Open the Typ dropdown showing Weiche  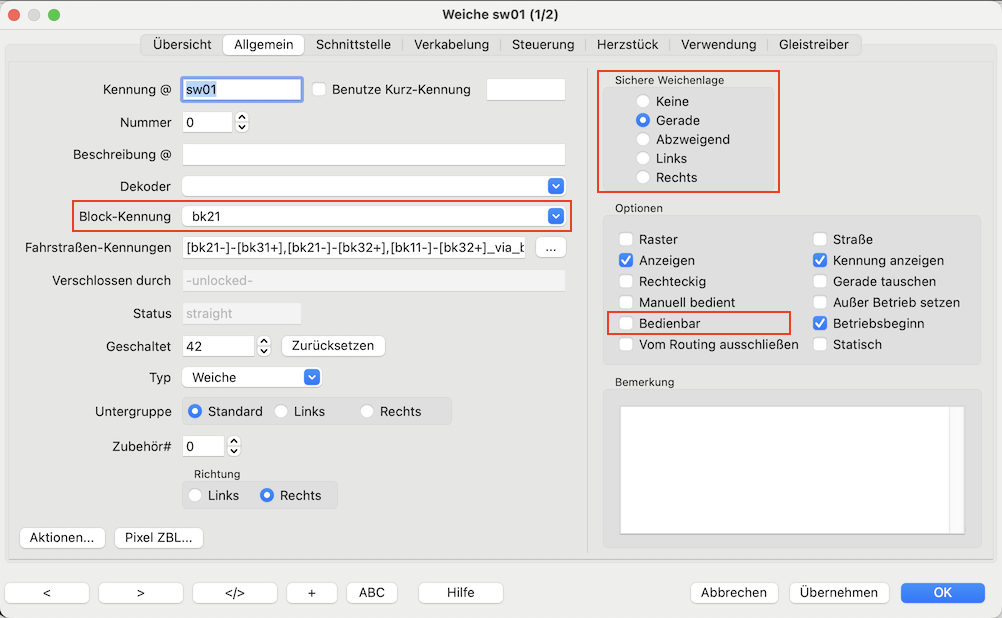click(311, 377)
